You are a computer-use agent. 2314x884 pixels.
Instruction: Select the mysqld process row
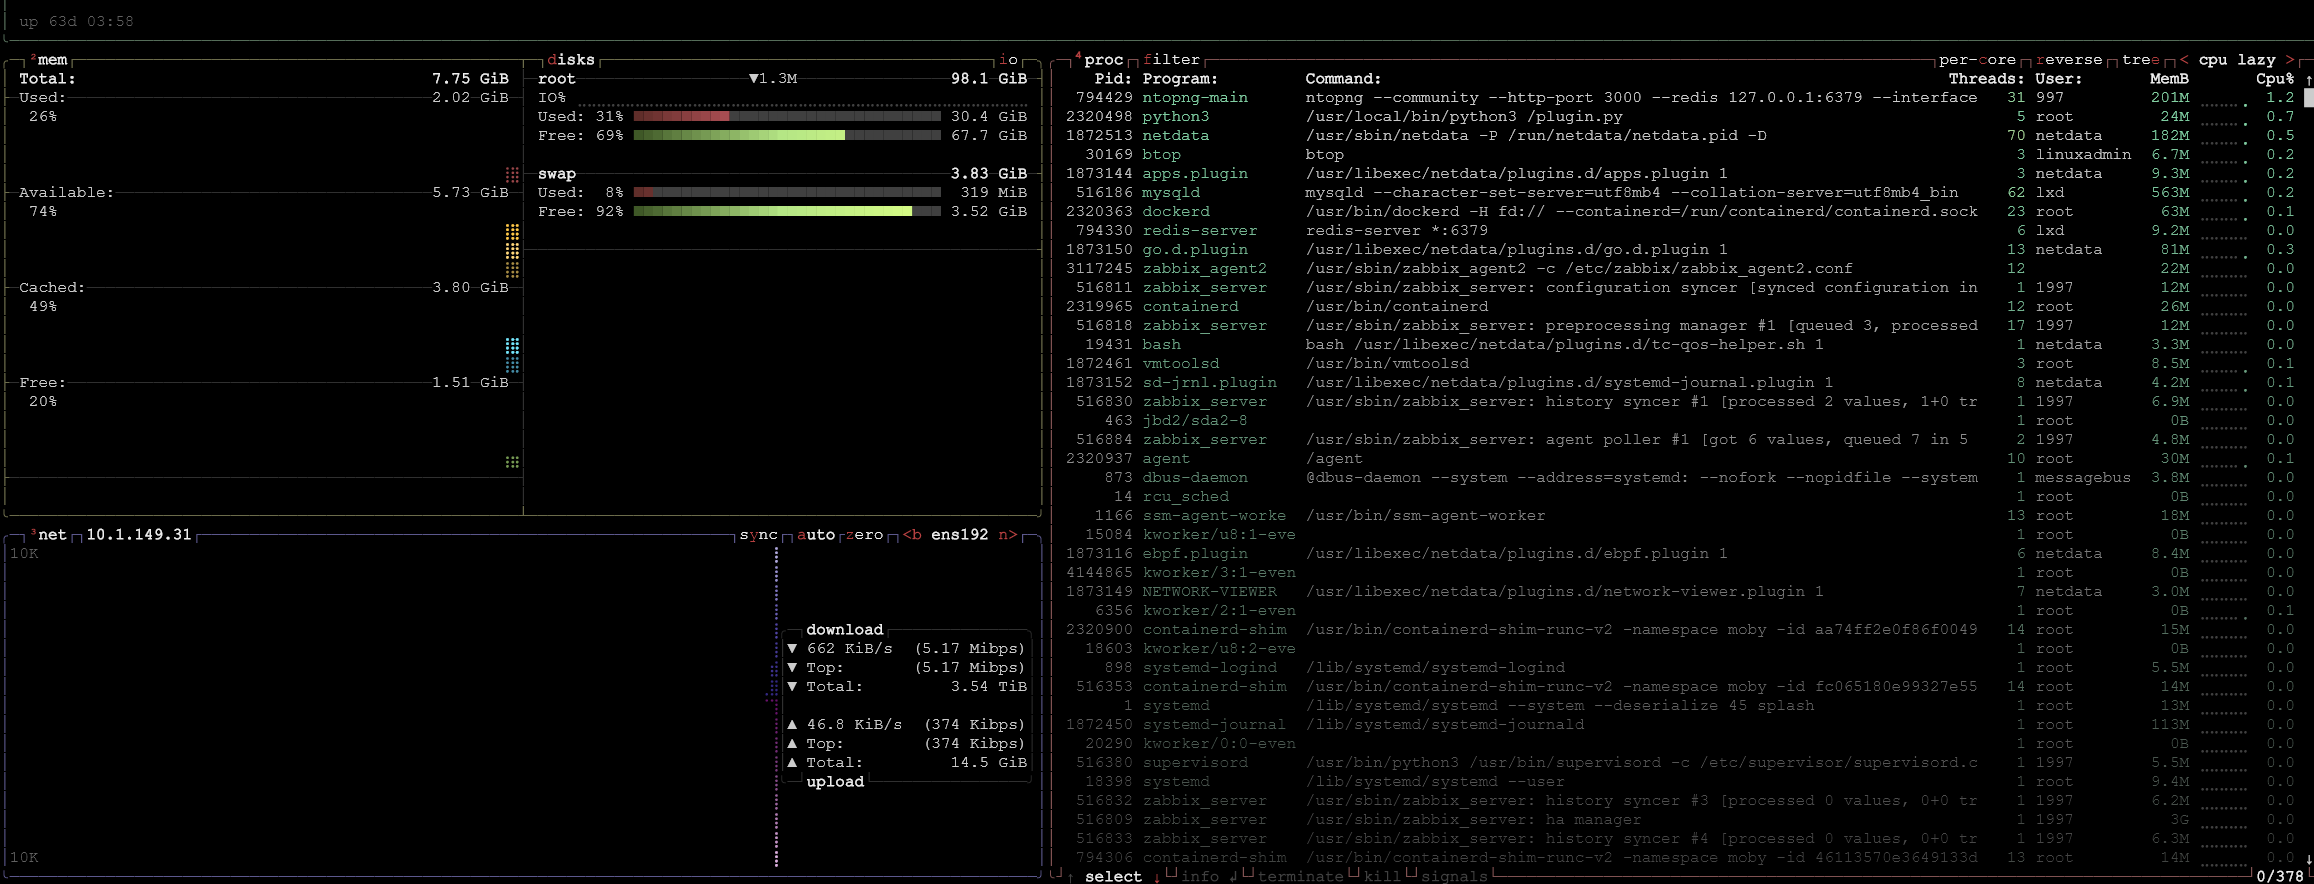1170,193
